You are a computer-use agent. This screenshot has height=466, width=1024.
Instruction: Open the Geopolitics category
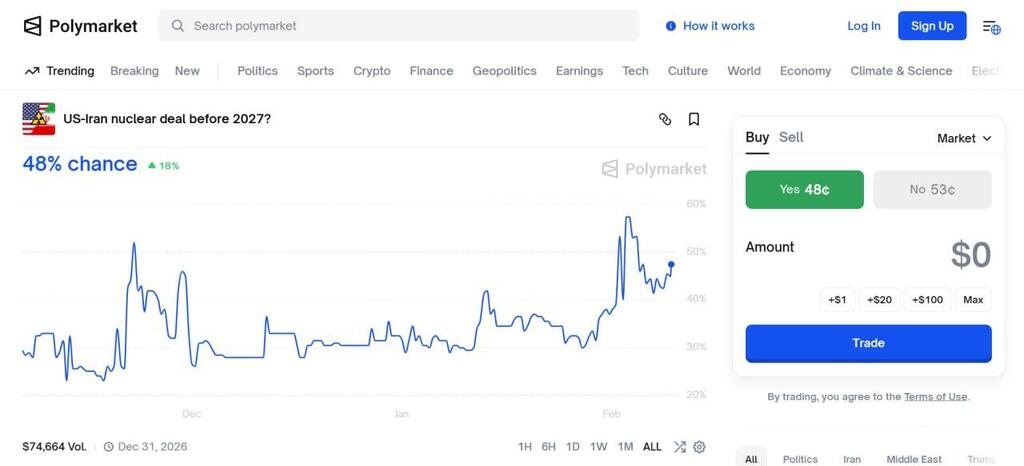click(x=504, y=71)
